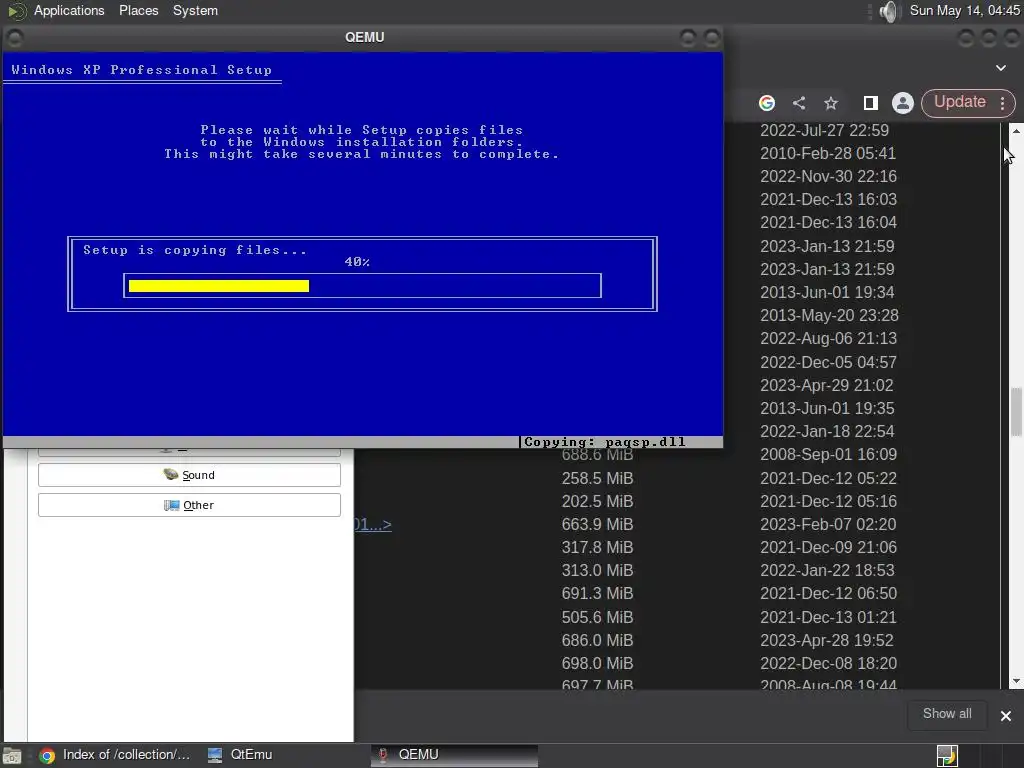Click the Chrome Update button
The image size is (1024, 768).
pos(959,102)
